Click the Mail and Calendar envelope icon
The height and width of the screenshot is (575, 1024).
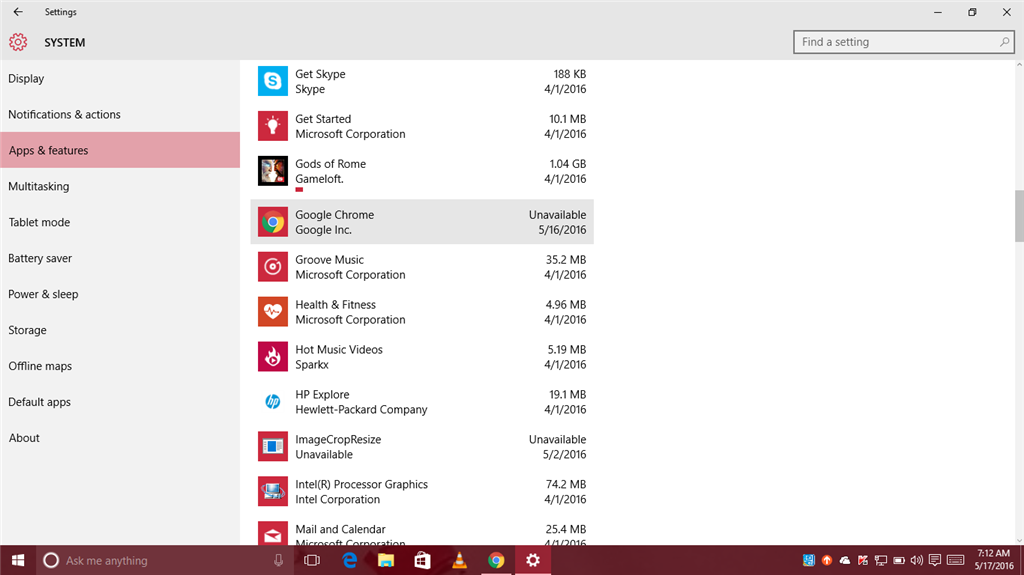(x=272, y=533)
